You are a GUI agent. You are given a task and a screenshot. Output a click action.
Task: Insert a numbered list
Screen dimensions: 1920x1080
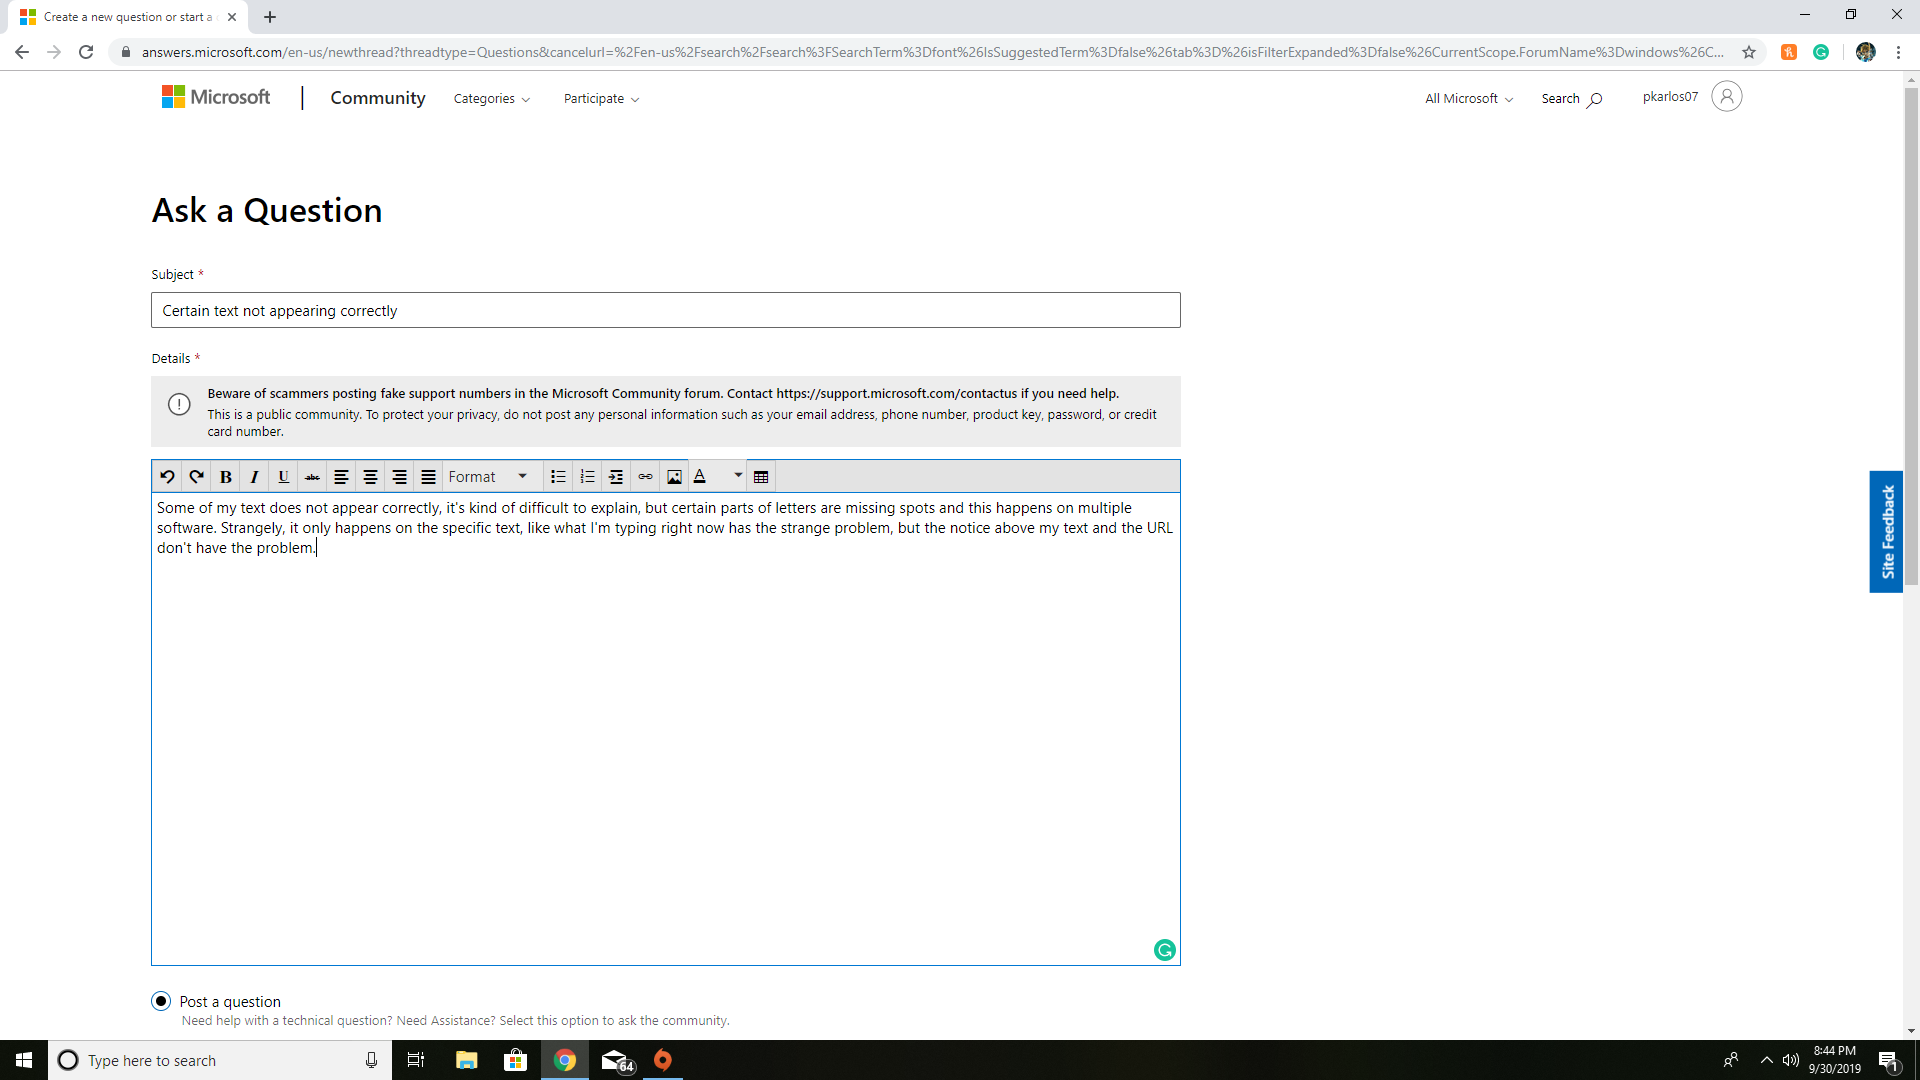click(x=587, y=477)
